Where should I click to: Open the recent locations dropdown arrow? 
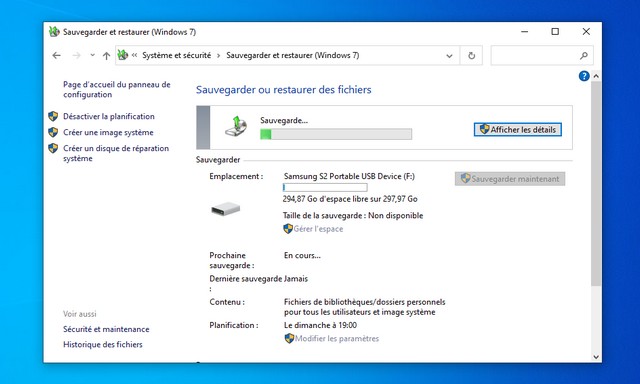[x=93, y=55]
